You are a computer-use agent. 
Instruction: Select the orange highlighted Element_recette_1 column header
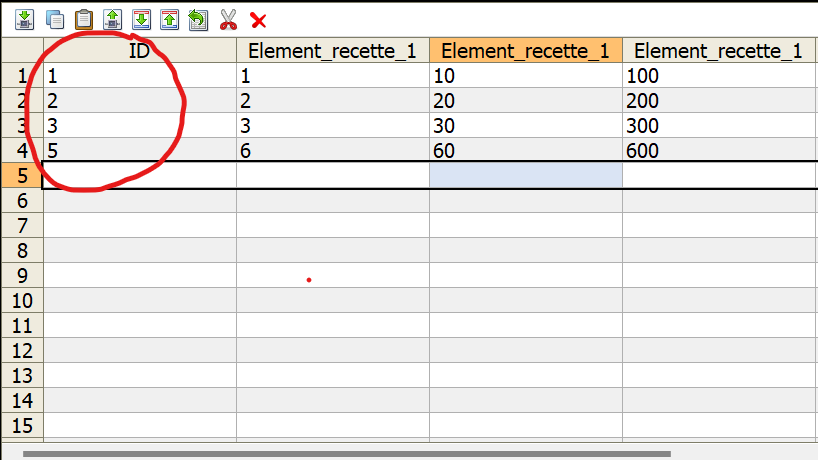coord(526,51)
